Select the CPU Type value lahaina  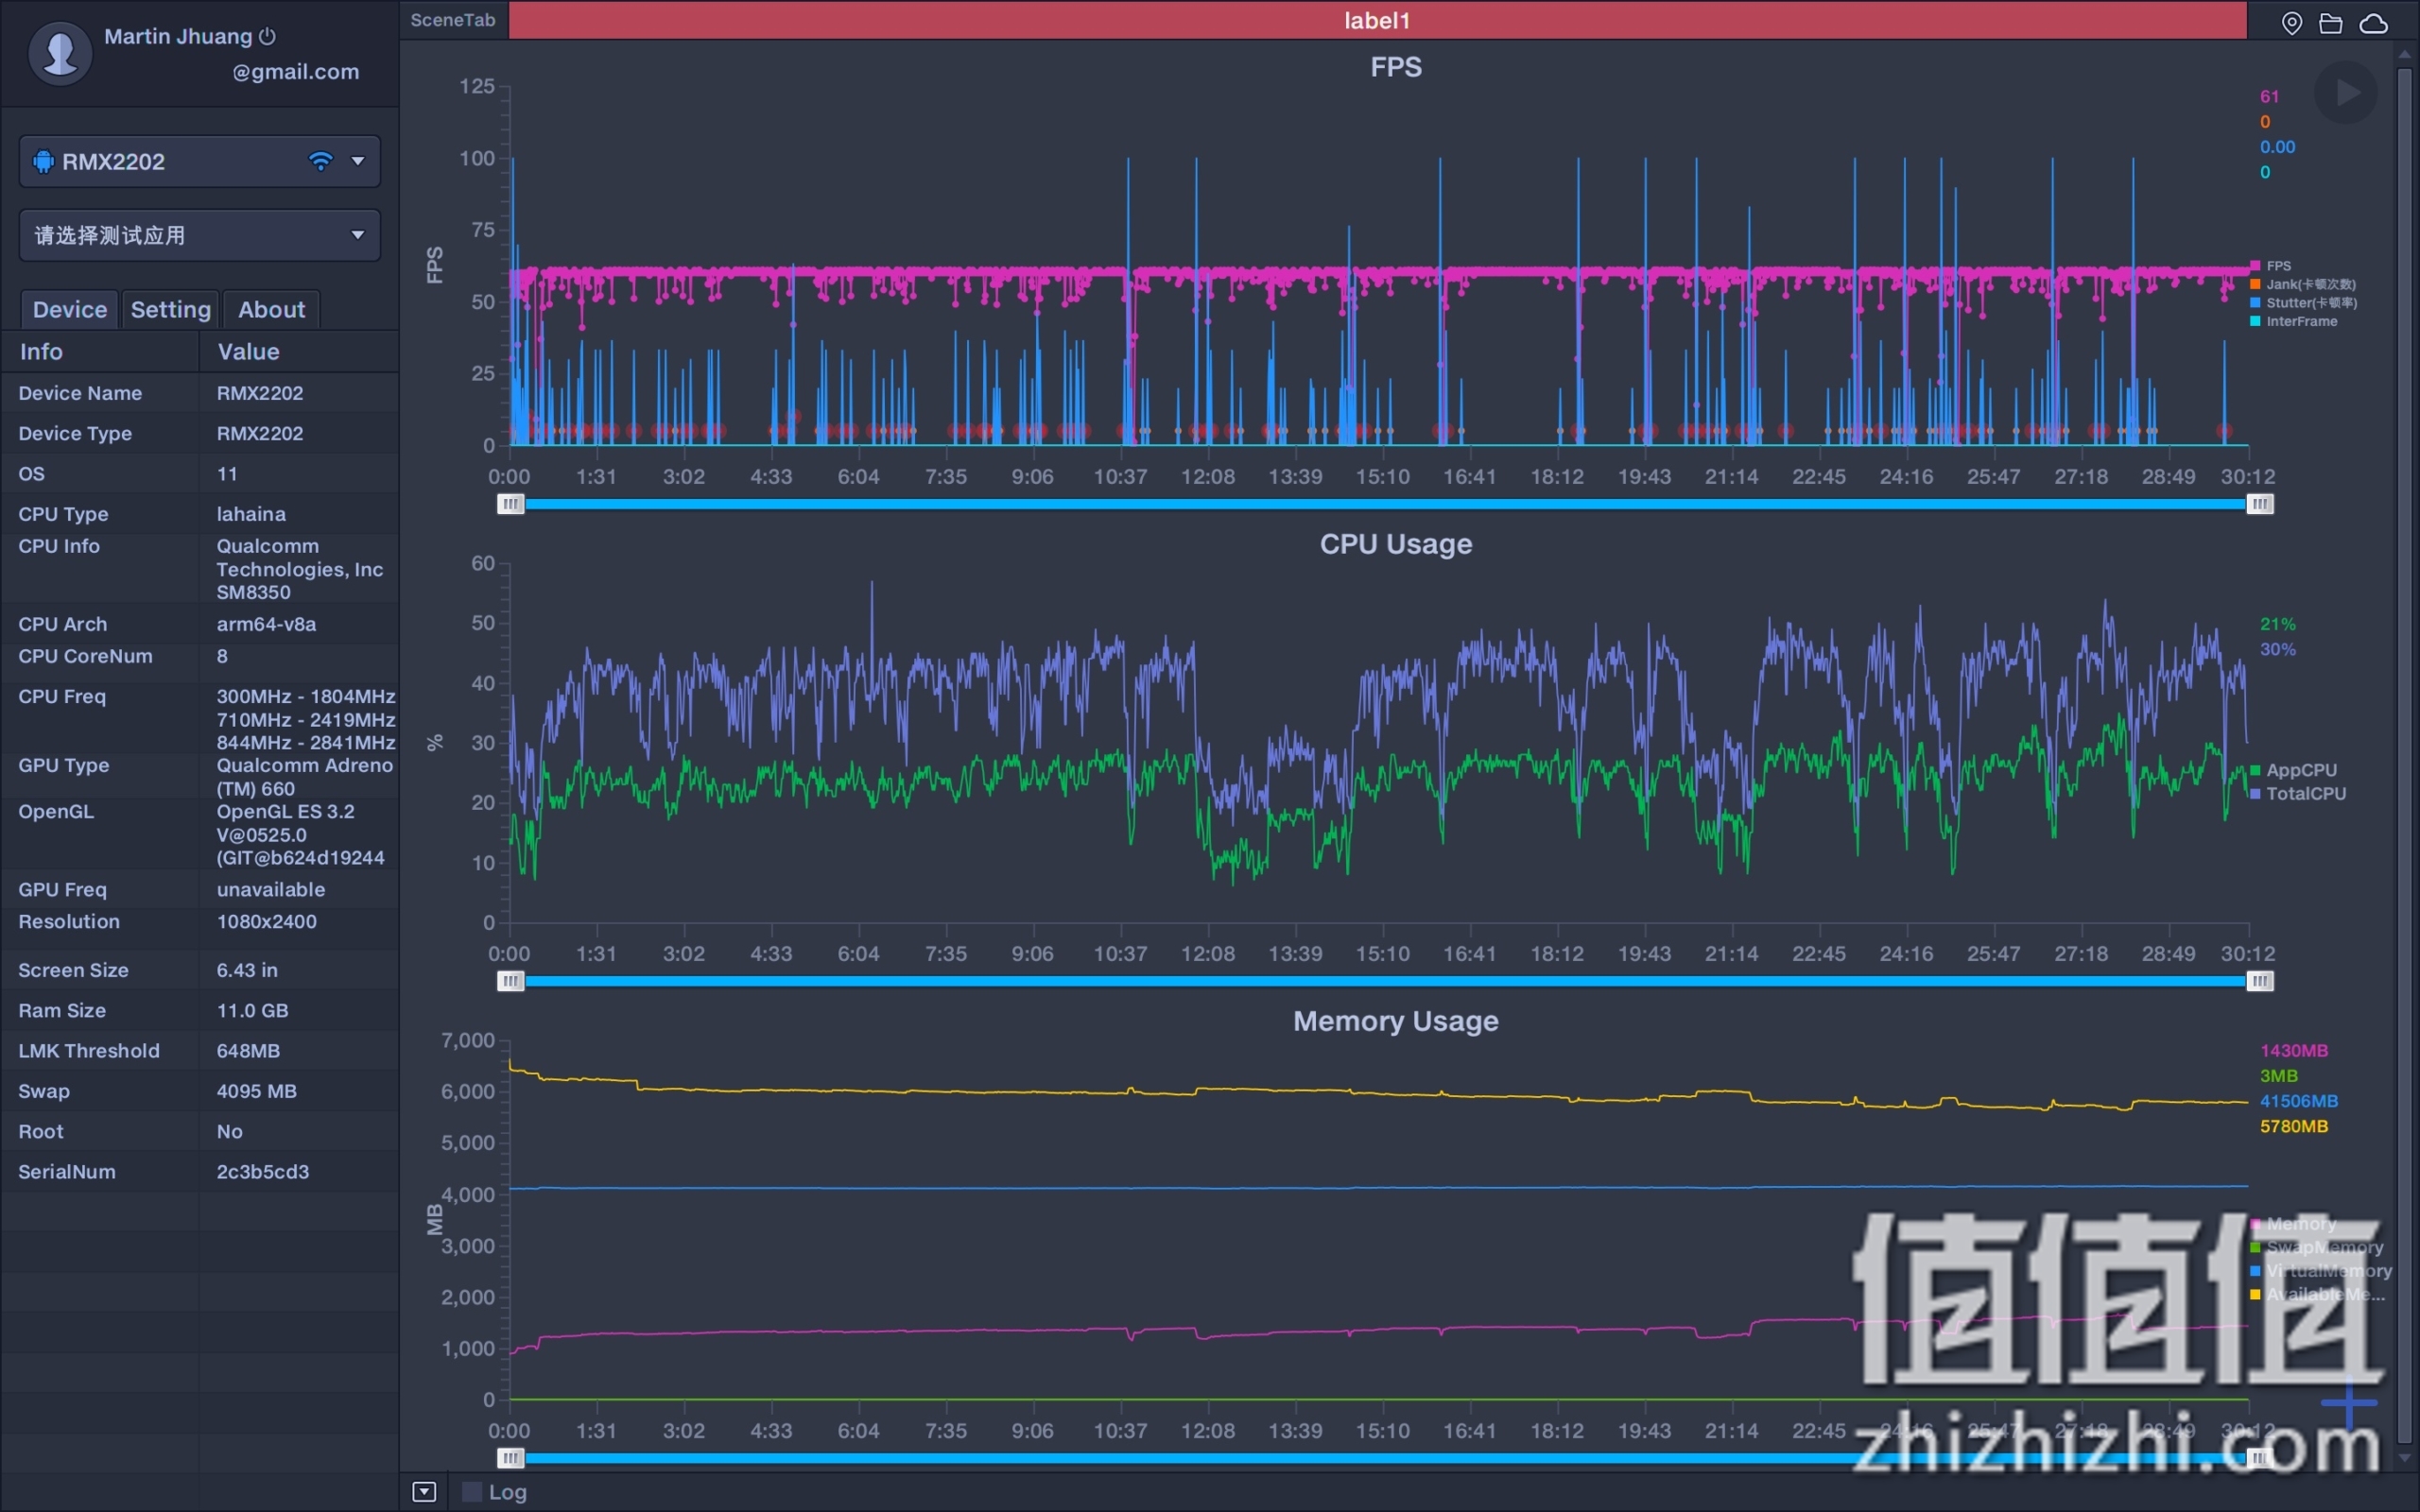pos(251,513)
